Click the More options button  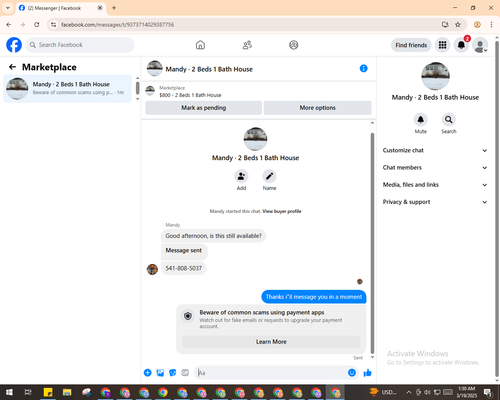pyautogui.click(x=317, y=108)
